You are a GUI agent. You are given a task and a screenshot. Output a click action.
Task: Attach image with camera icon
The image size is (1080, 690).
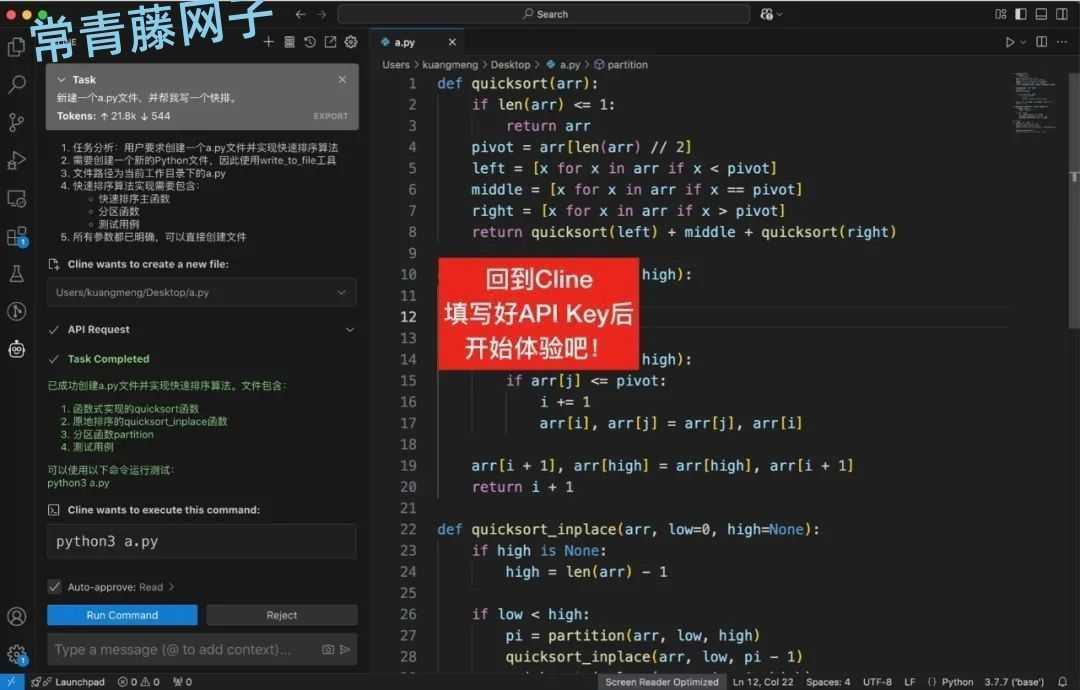[328, 649]
